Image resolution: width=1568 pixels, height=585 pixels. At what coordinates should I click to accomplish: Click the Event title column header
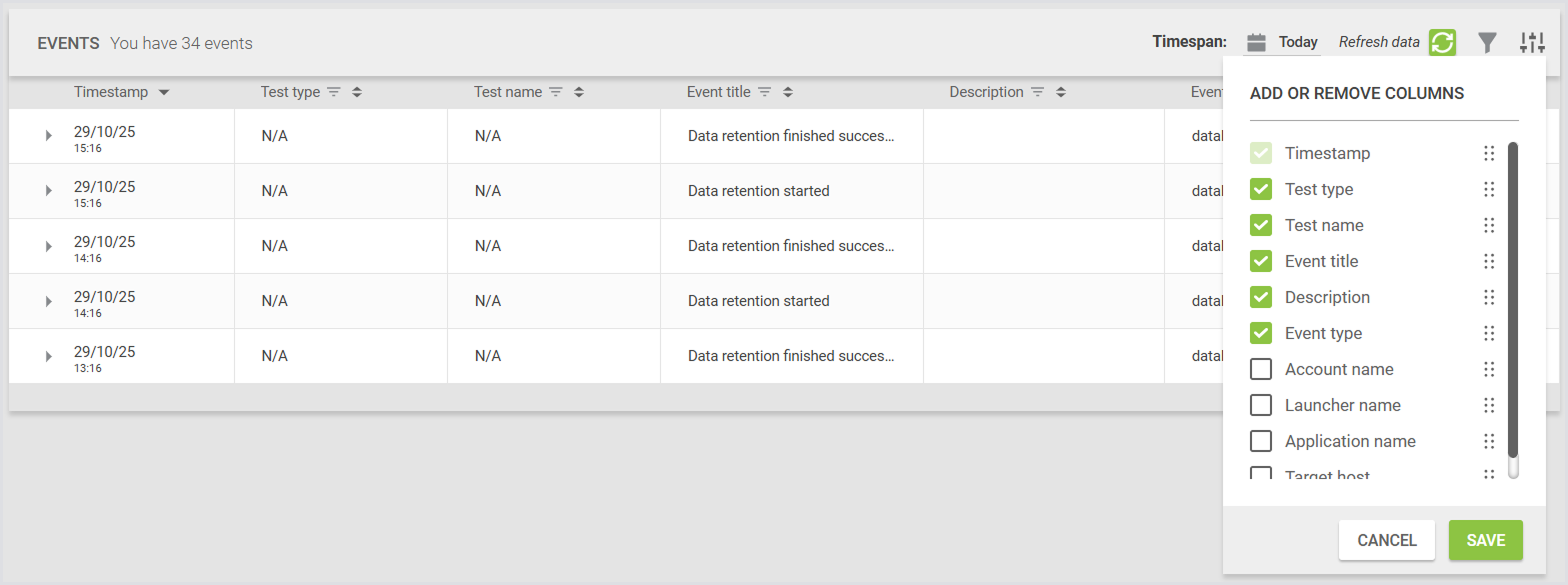tap(718, 92)
